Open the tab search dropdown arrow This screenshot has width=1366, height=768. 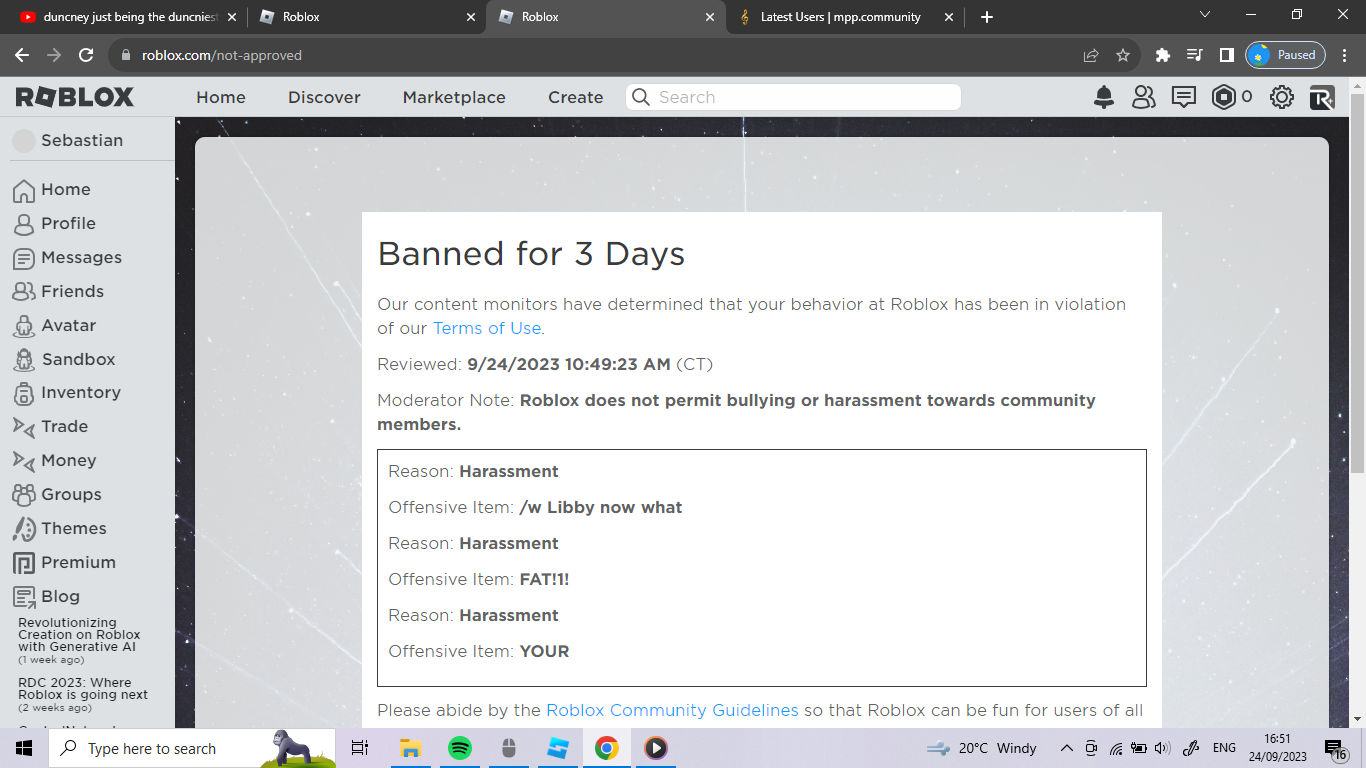[x=1204, y=16]
